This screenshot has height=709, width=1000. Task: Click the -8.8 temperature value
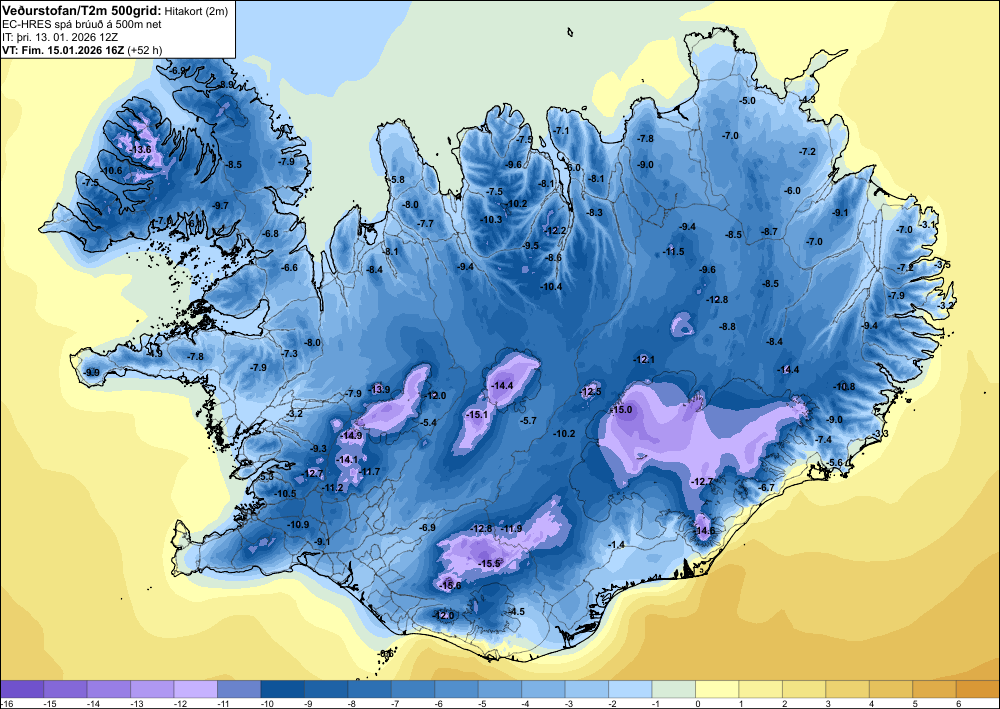[728, 326]
